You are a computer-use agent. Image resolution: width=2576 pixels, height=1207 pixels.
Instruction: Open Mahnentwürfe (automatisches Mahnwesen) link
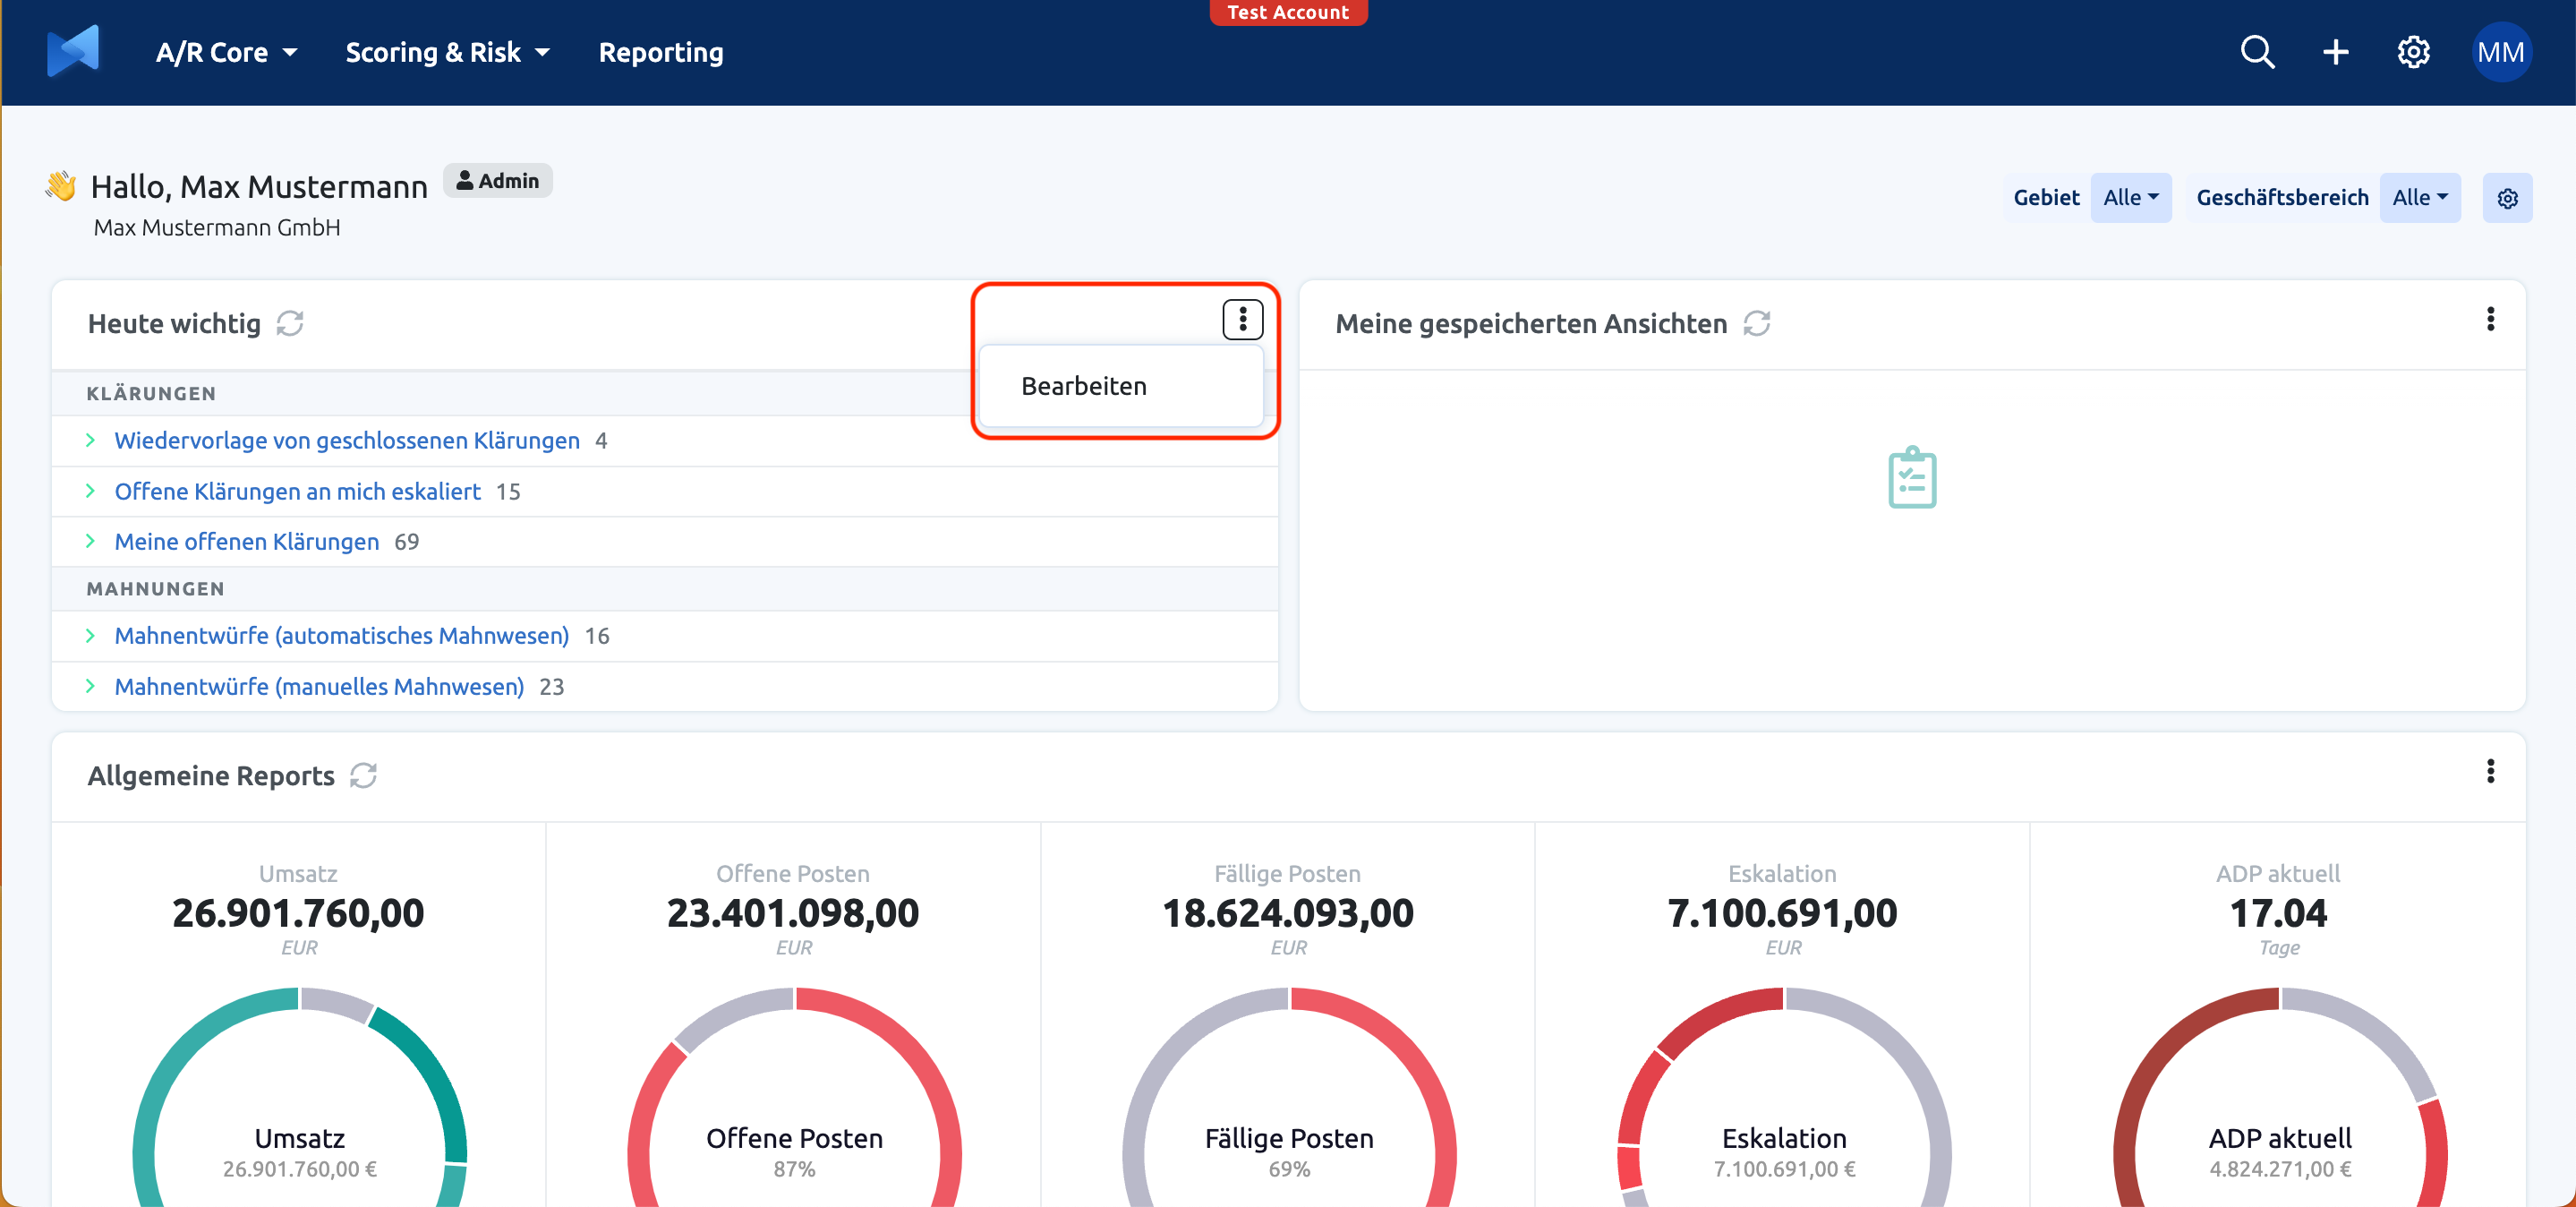342,636
